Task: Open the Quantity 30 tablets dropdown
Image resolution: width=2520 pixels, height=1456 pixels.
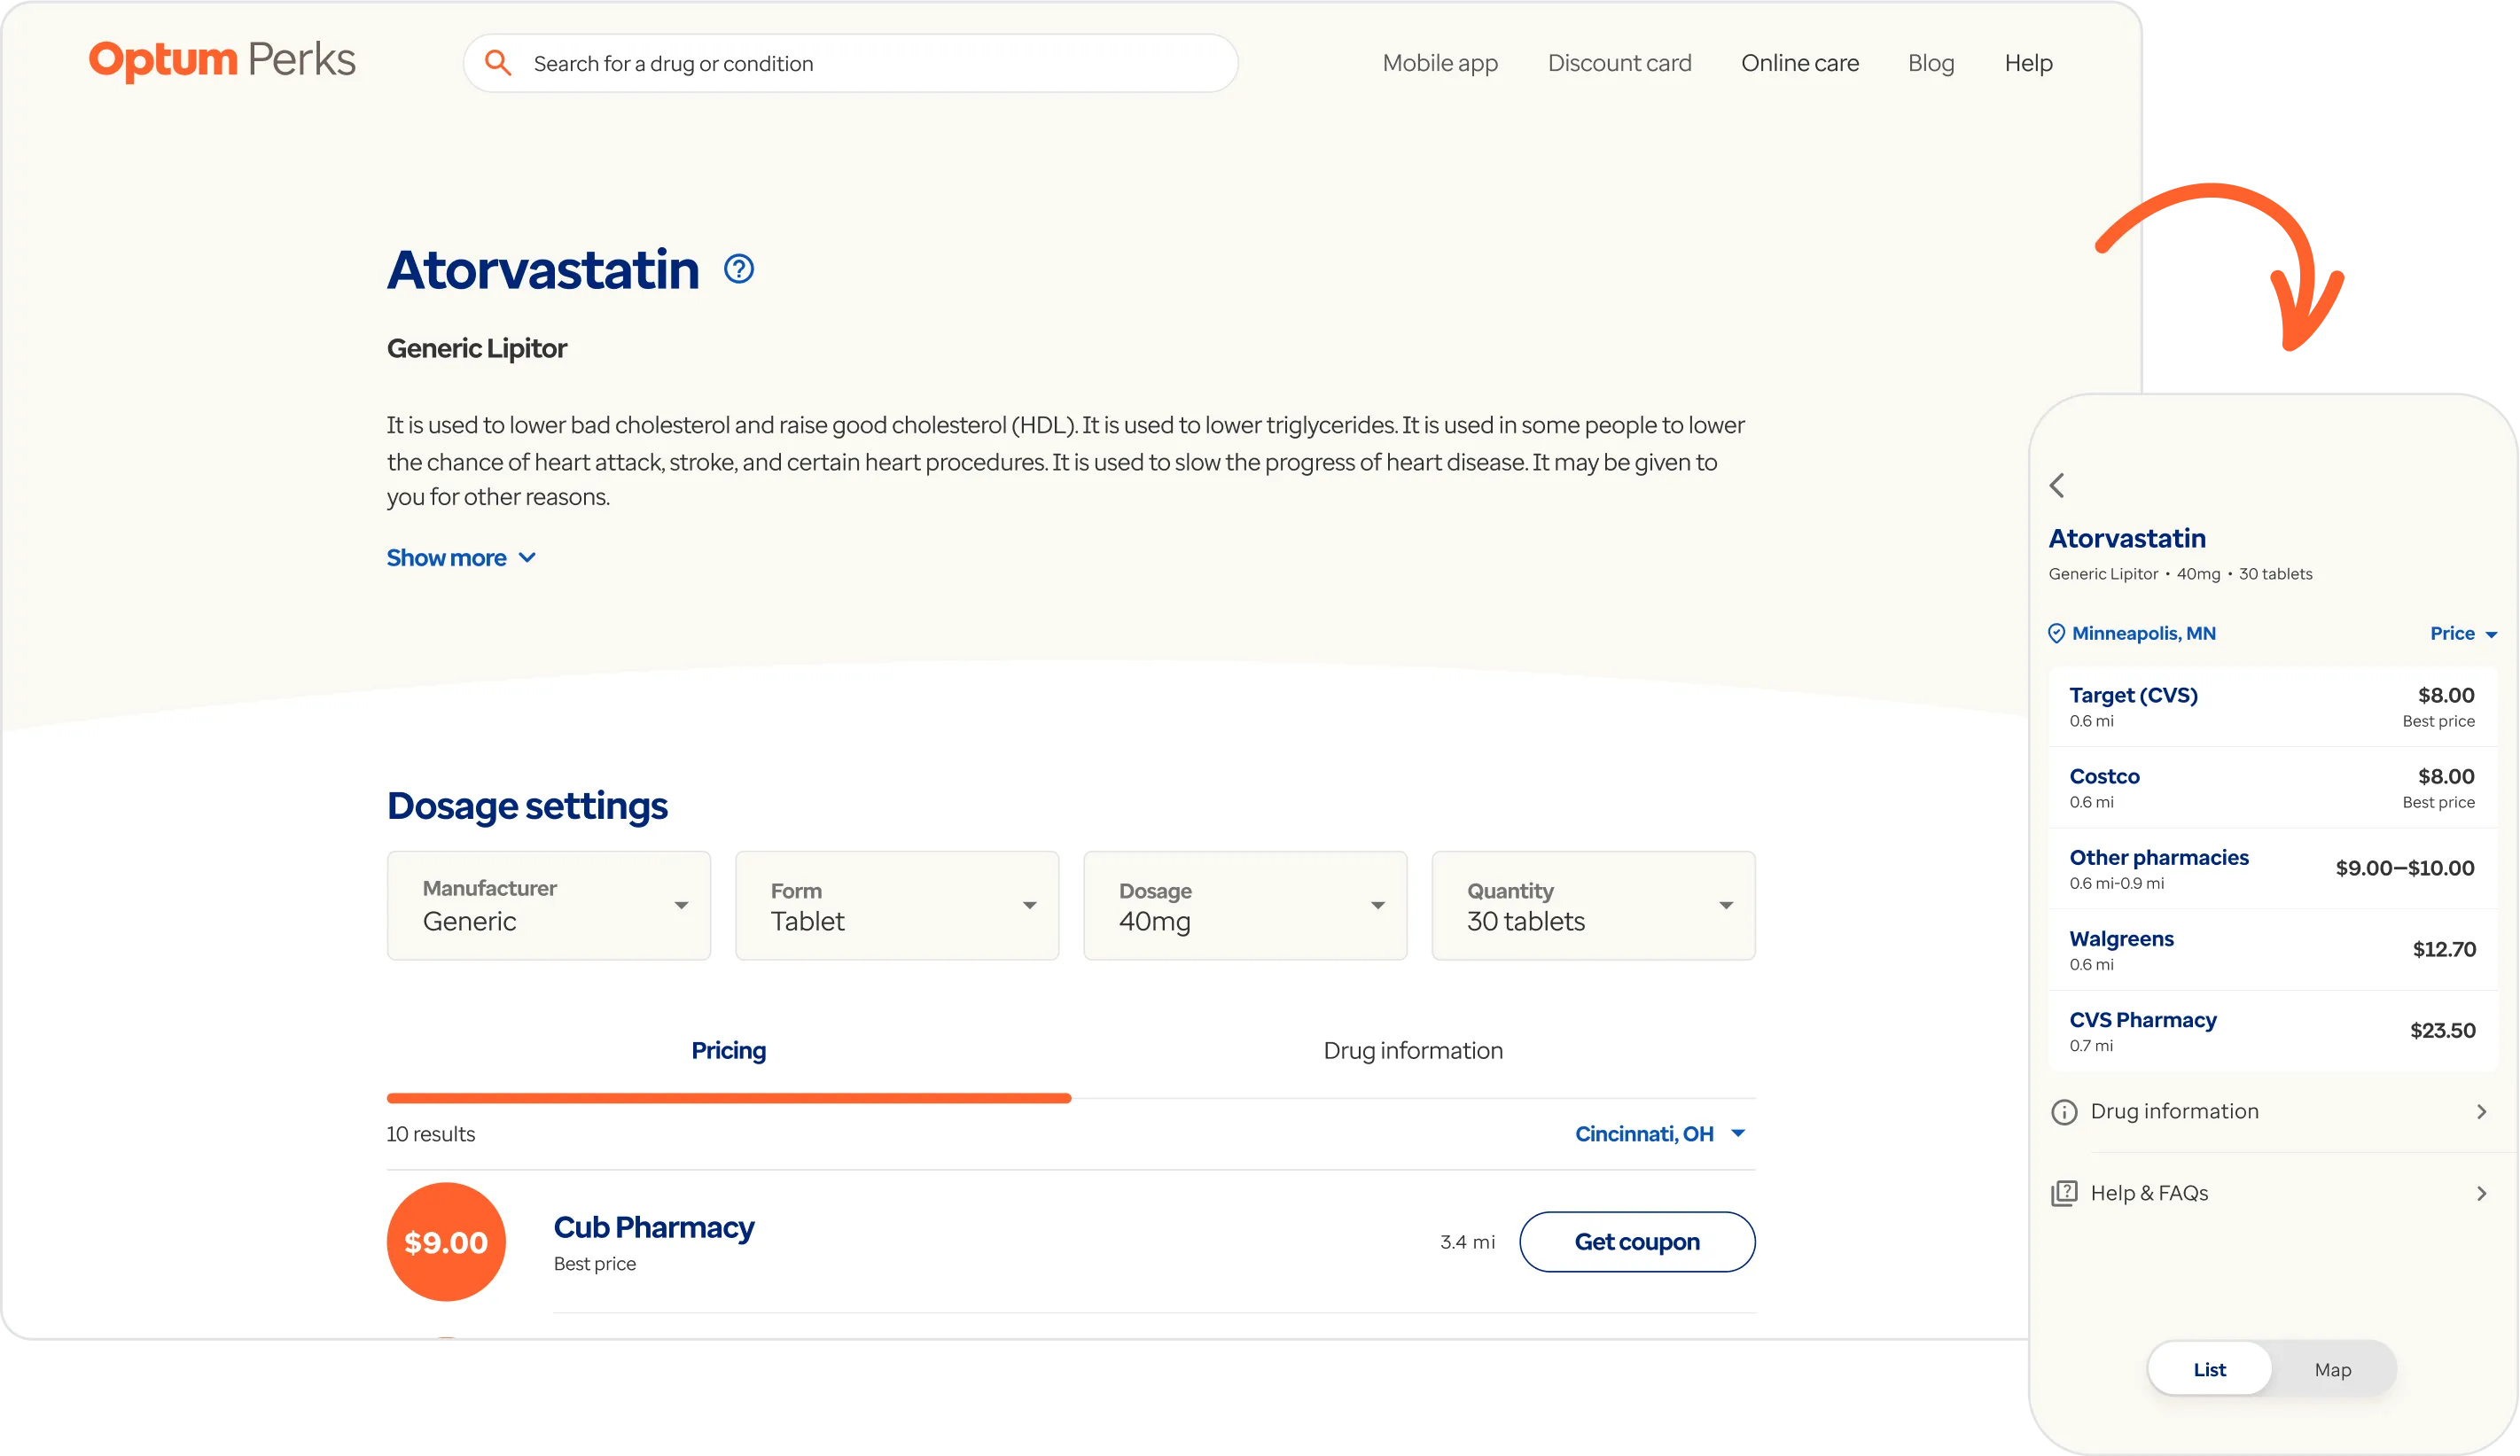Action: pos(1593,906)
